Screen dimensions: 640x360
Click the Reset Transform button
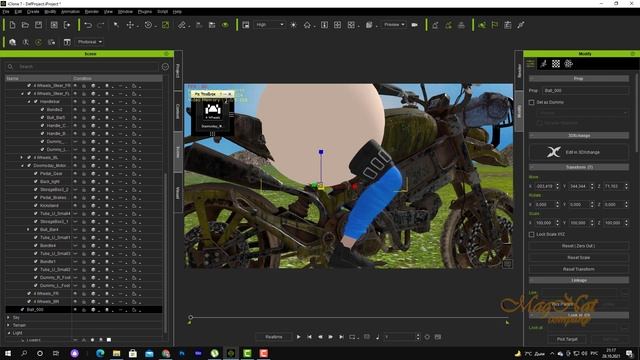[578, 269]
